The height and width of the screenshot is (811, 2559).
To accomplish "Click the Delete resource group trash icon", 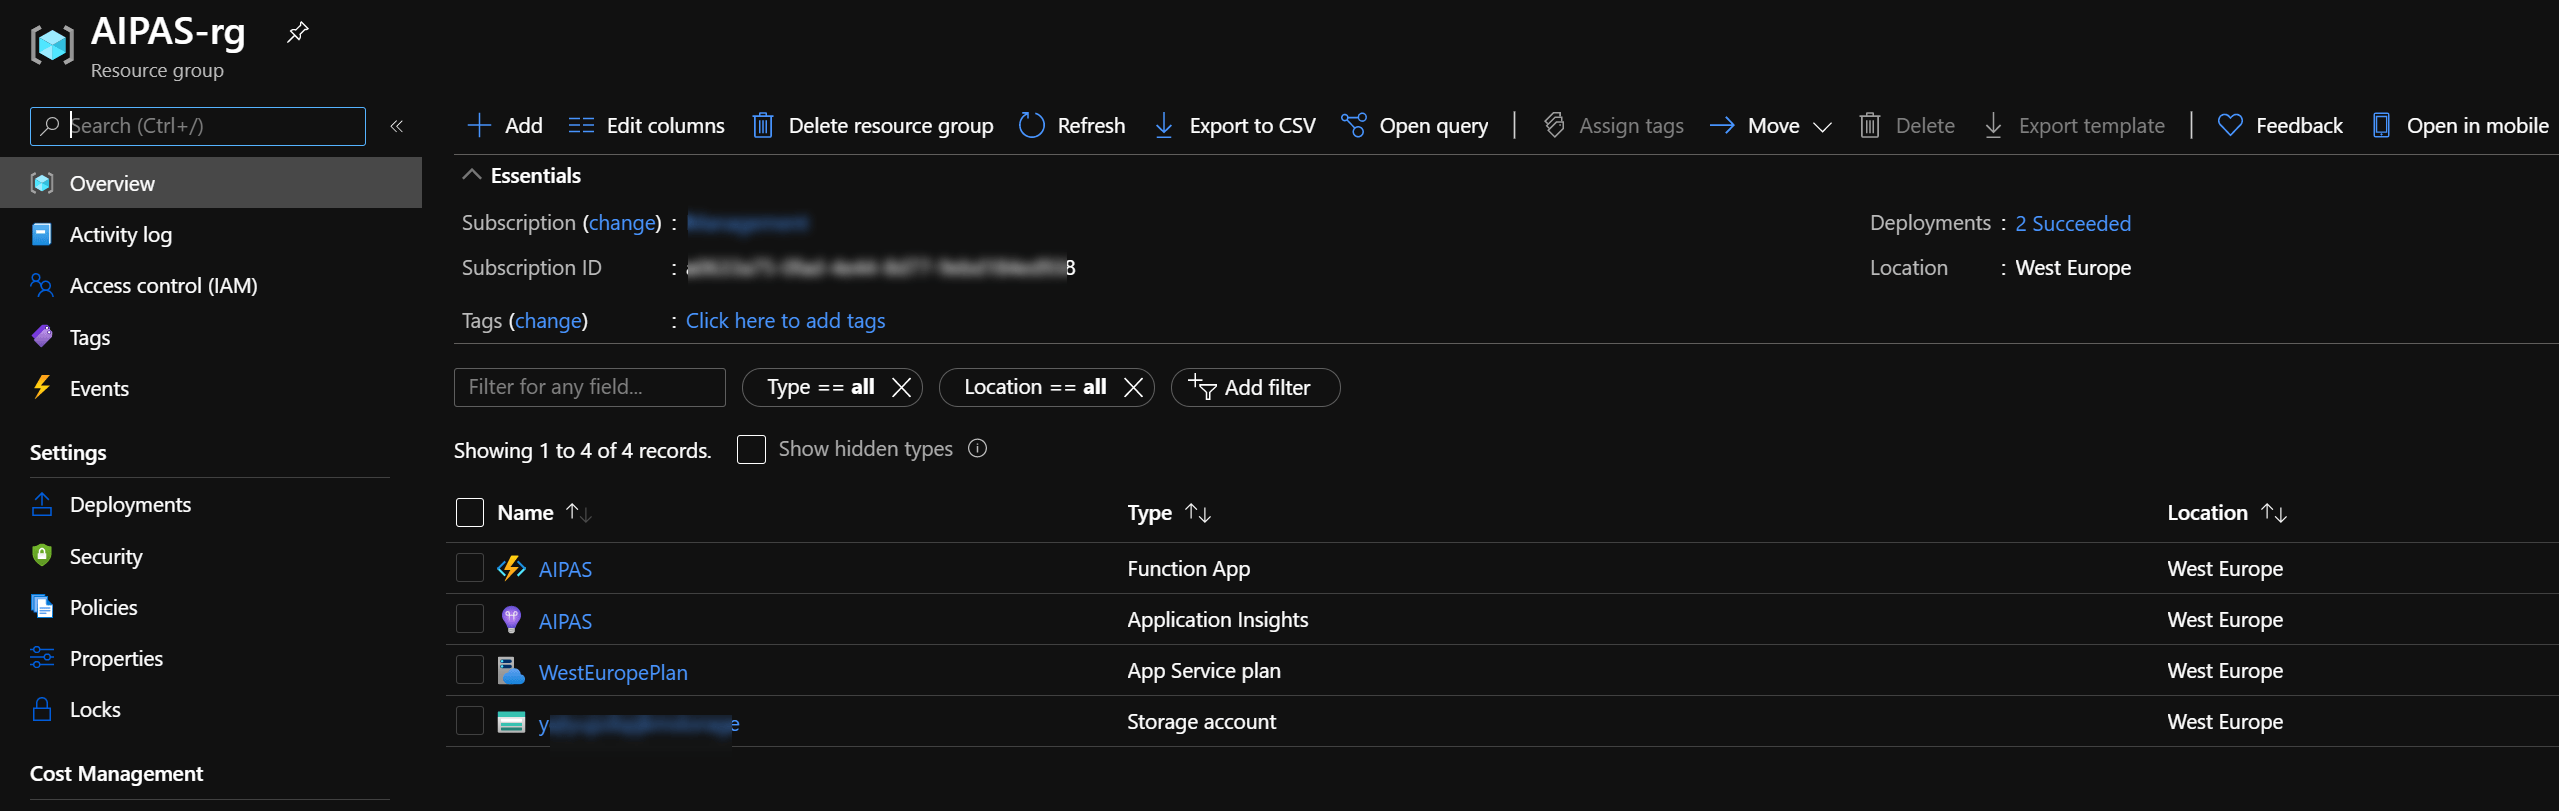I will pos(763,126).
